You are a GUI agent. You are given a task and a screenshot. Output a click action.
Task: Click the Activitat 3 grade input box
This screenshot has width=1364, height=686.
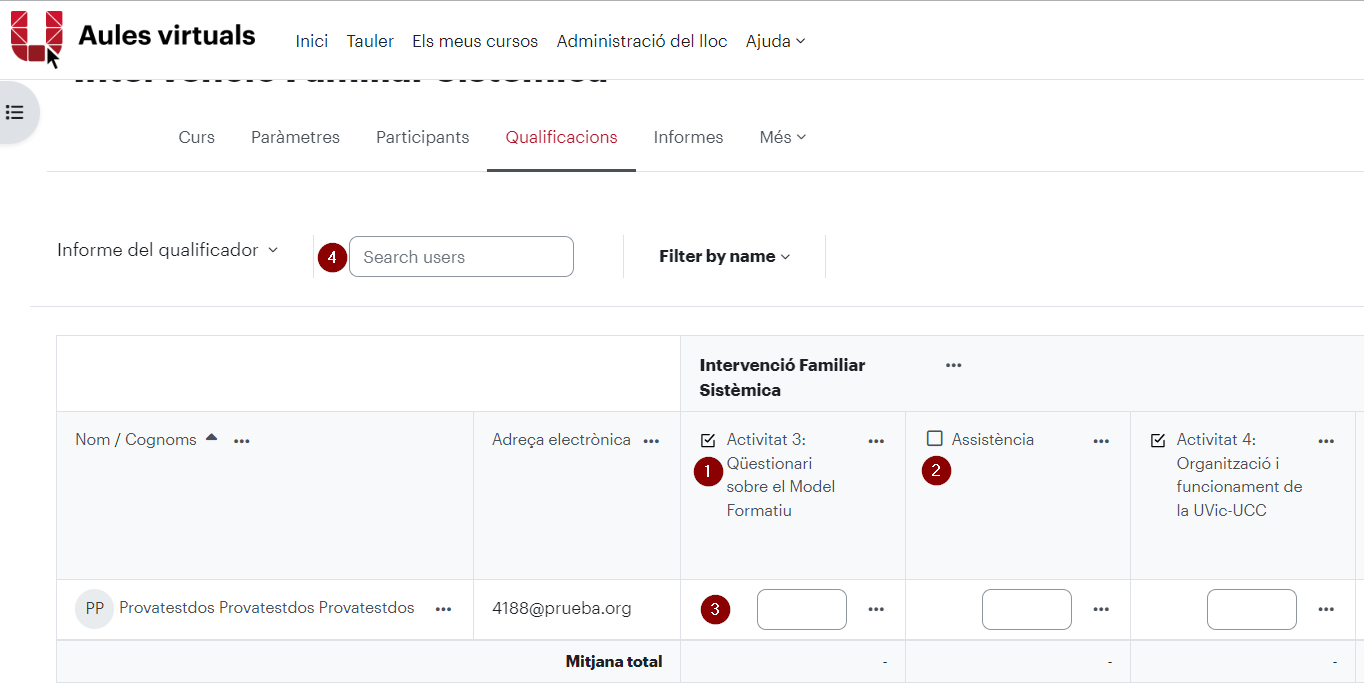click(802, 609)
